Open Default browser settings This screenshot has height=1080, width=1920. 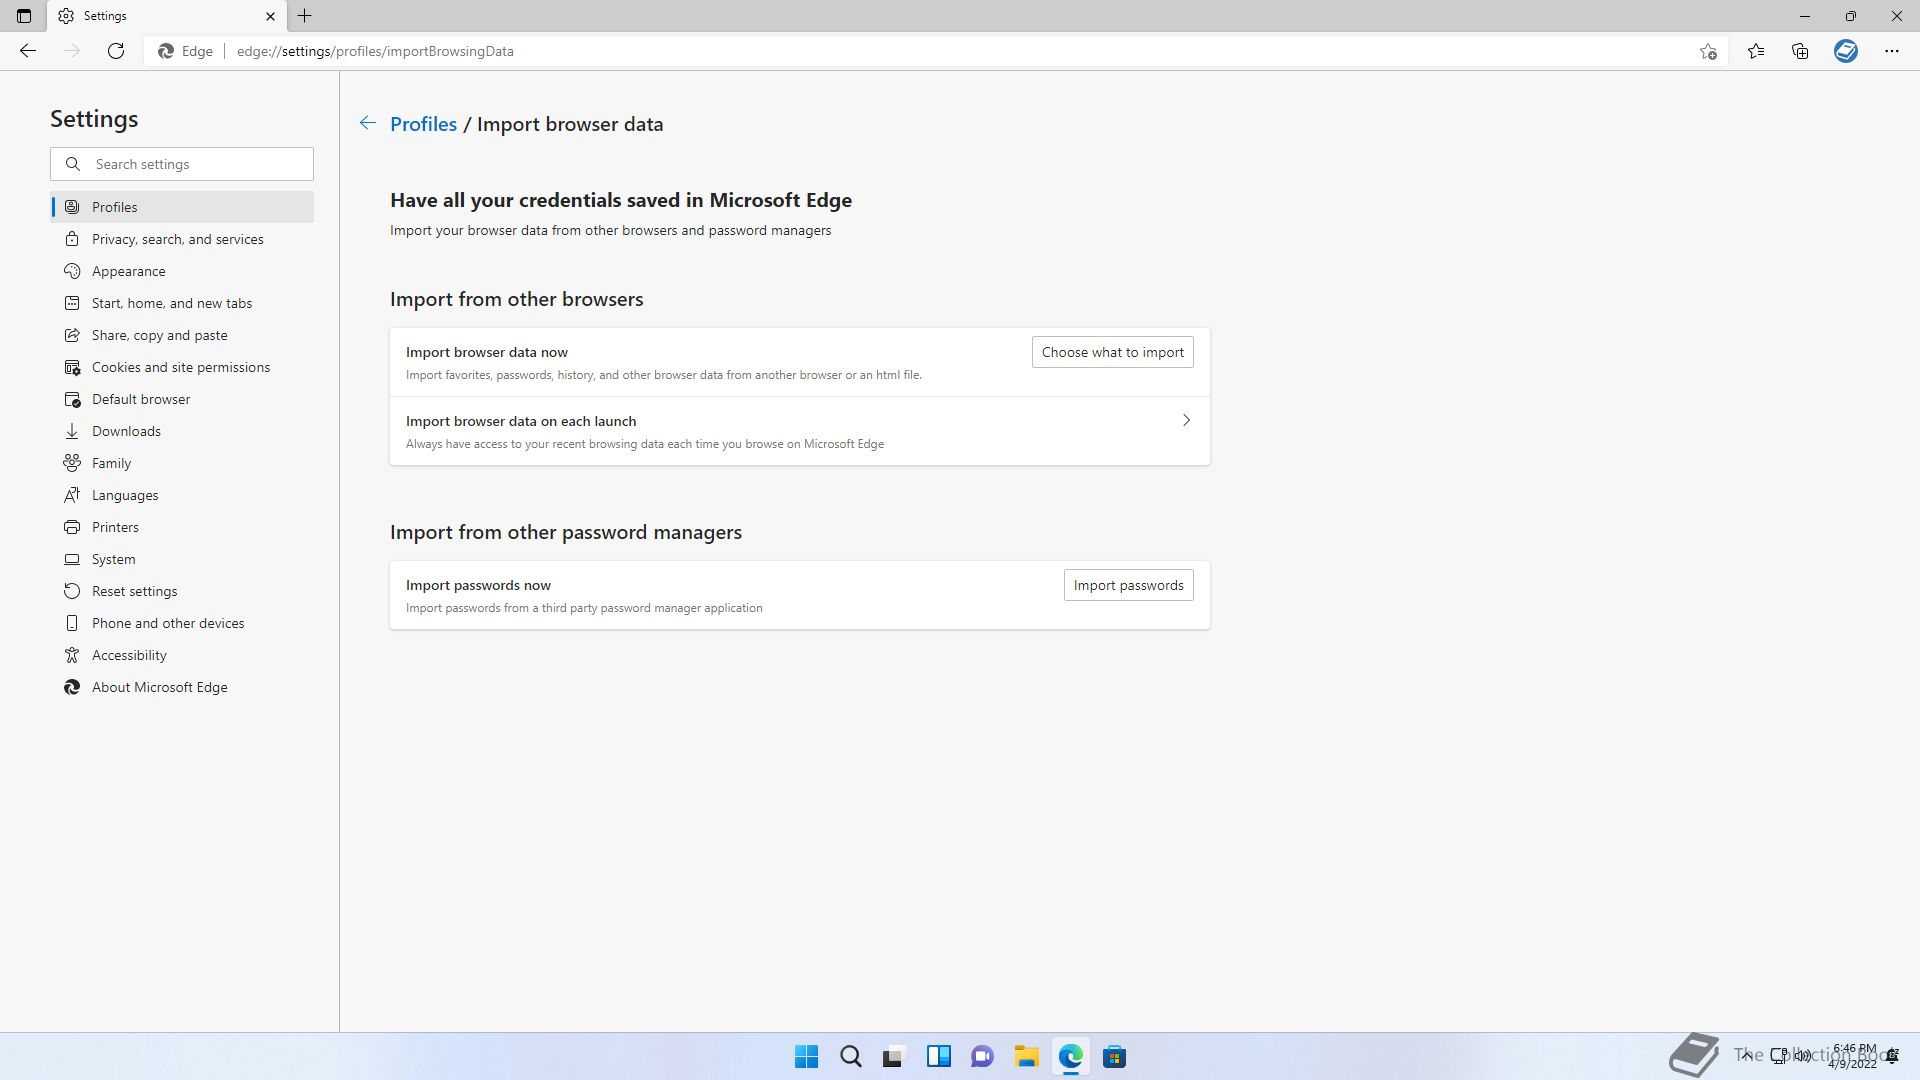tap(182, 399)
